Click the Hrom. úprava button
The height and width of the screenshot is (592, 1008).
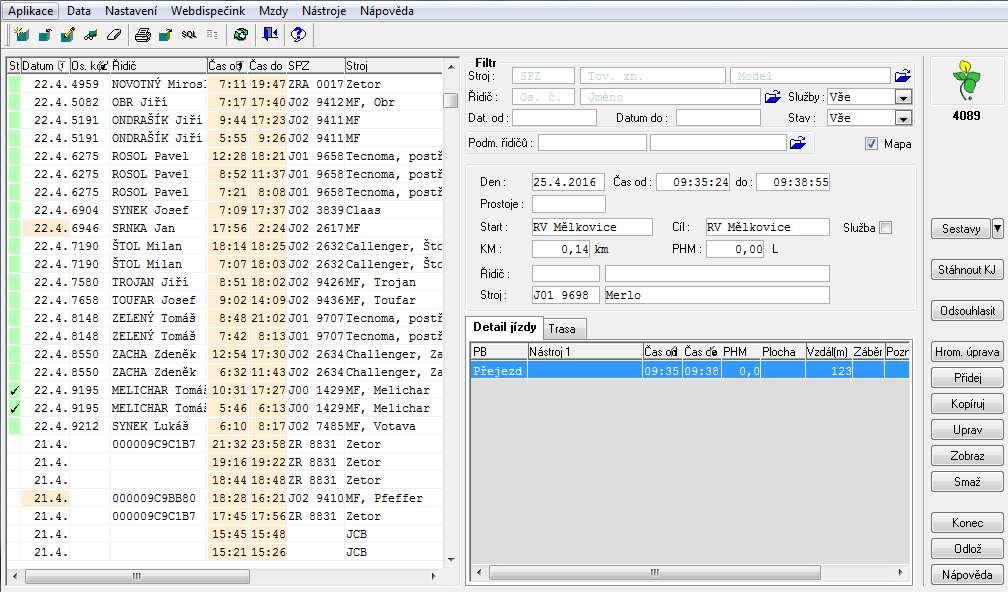[967, 352]
